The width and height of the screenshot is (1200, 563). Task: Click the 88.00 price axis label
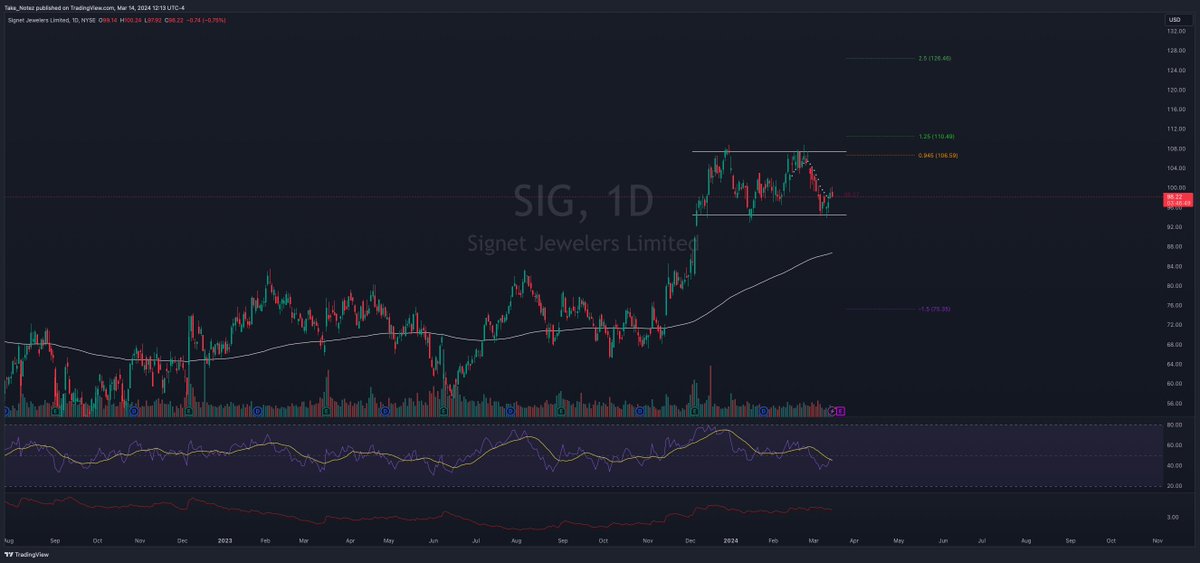point(1174,246)
